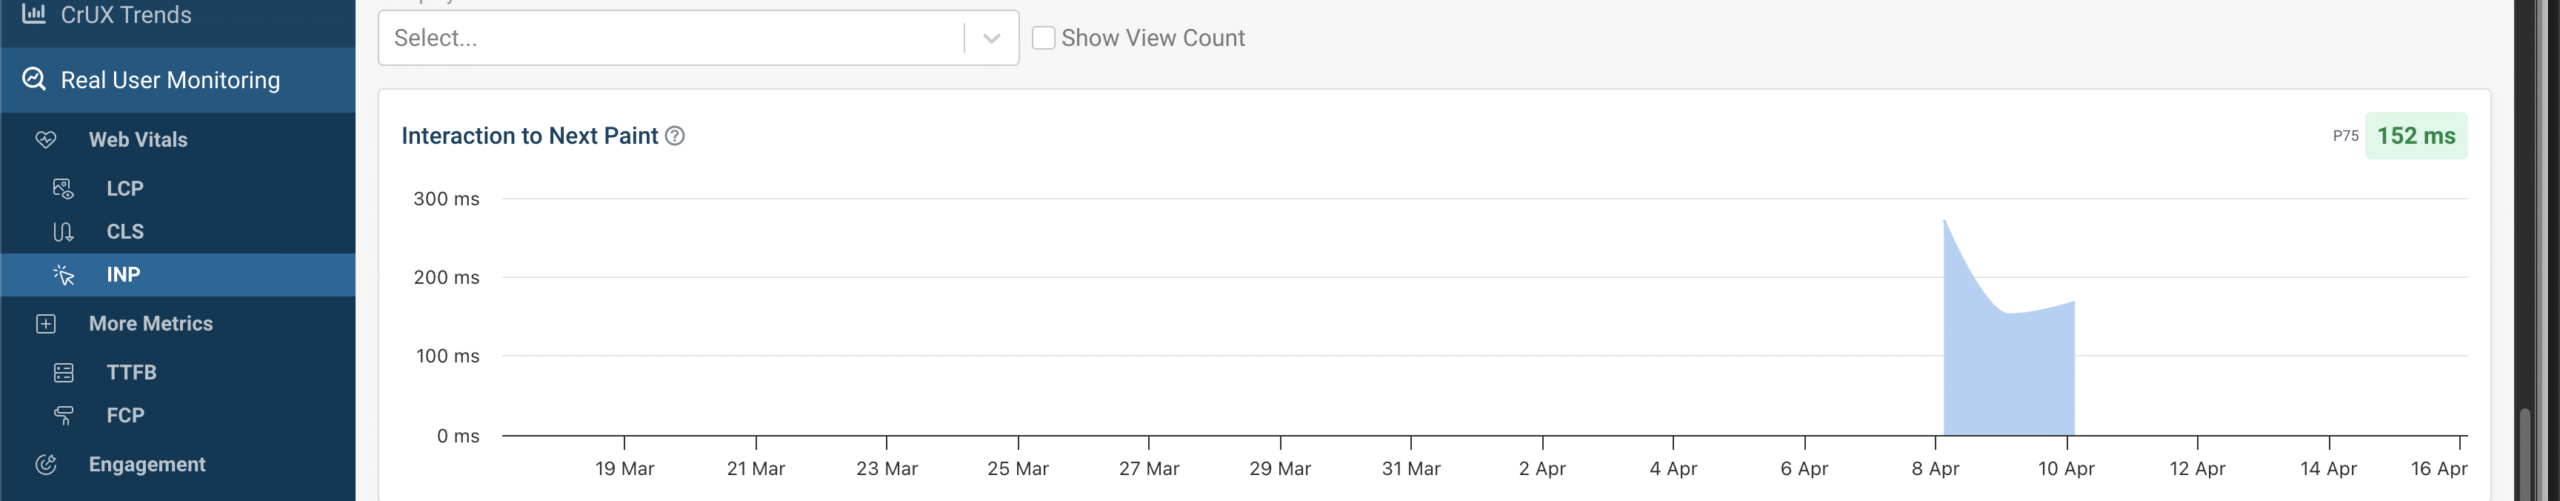Click the INP cursor click icon

coord(63,275)
